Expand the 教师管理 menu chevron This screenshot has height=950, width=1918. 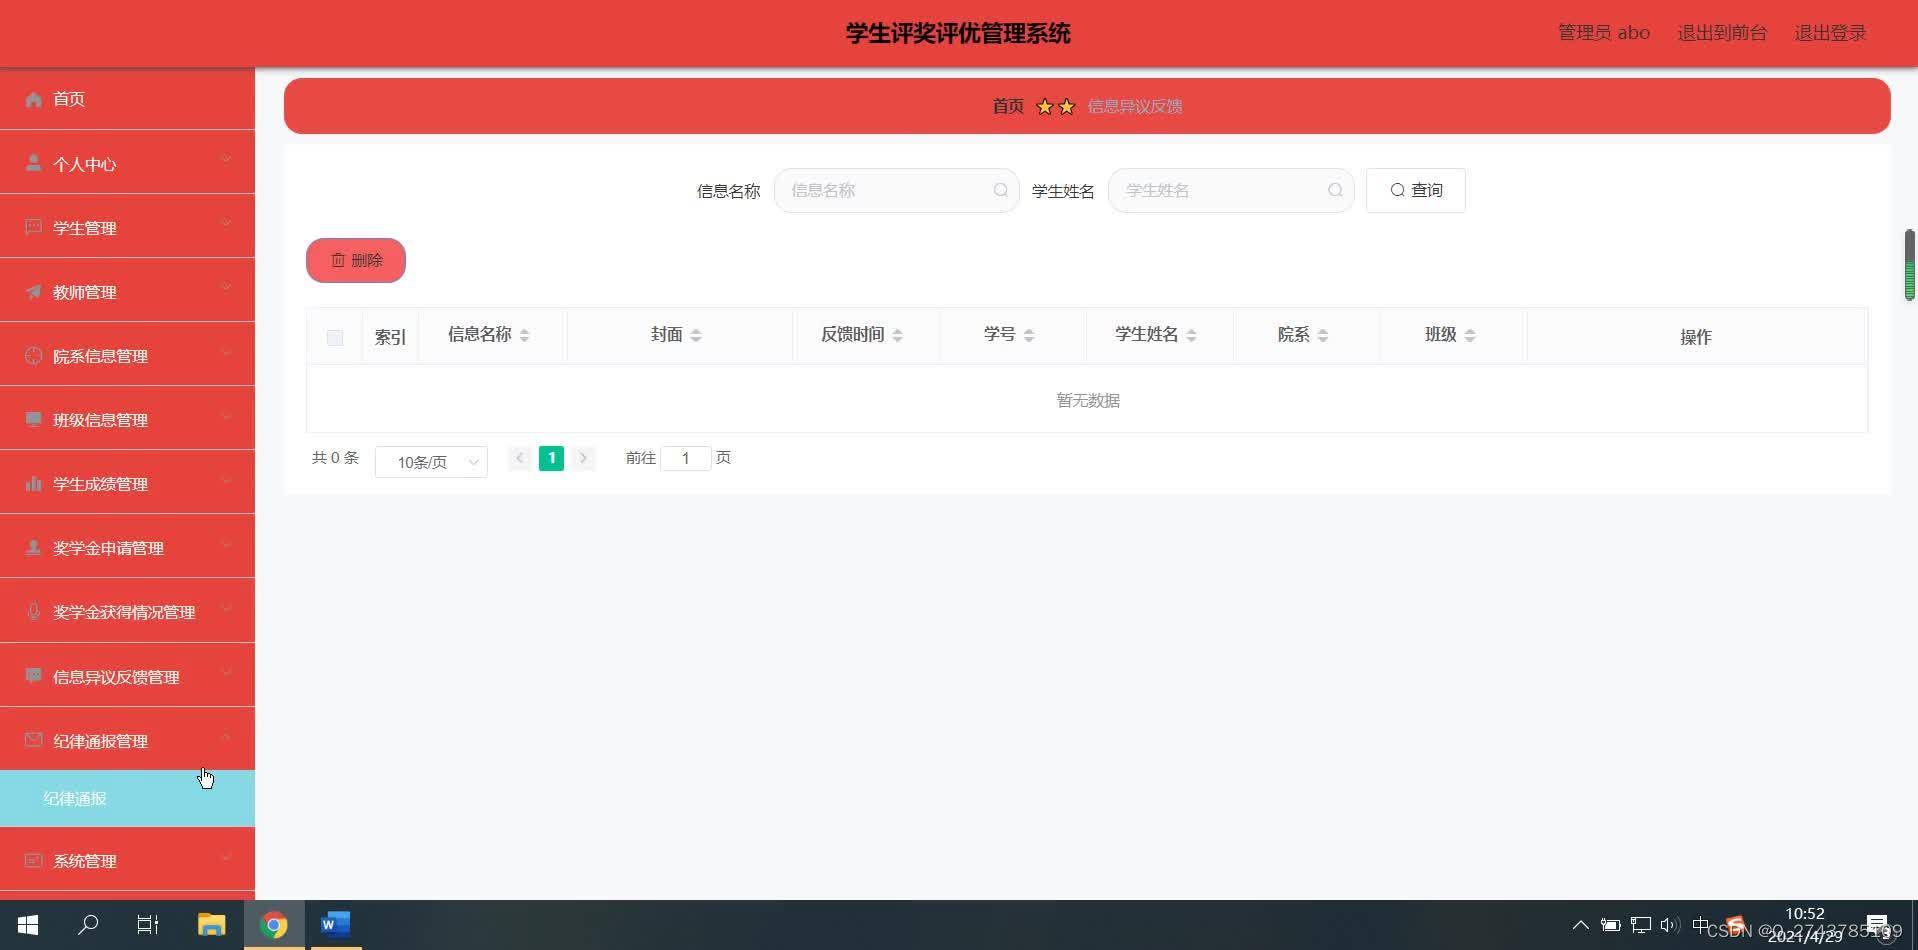[226, 287]
